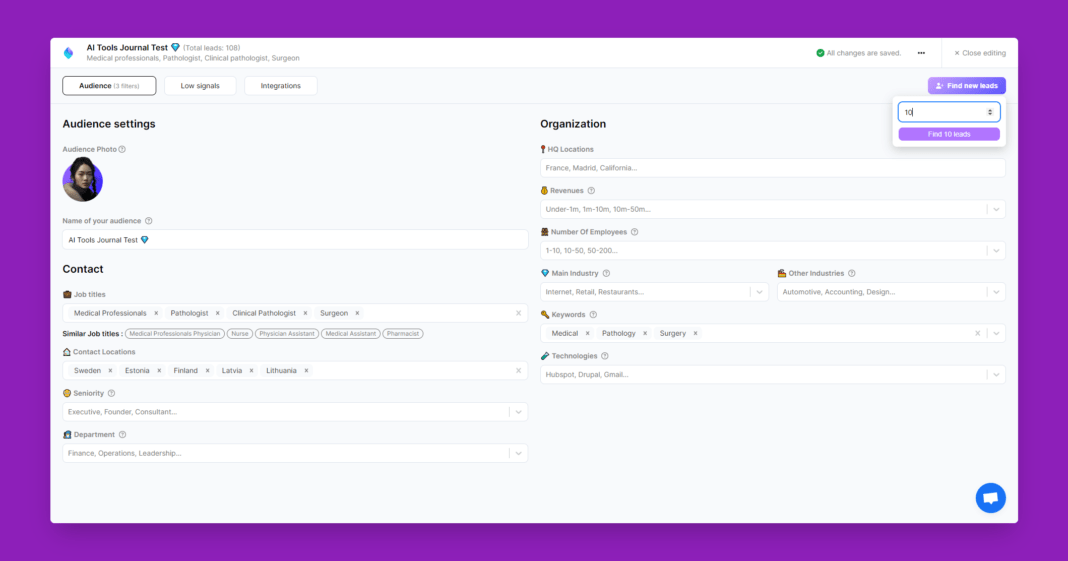The image size is (1068, 561).
Task: Open the chat support bubble
Action: pos(990,497)
